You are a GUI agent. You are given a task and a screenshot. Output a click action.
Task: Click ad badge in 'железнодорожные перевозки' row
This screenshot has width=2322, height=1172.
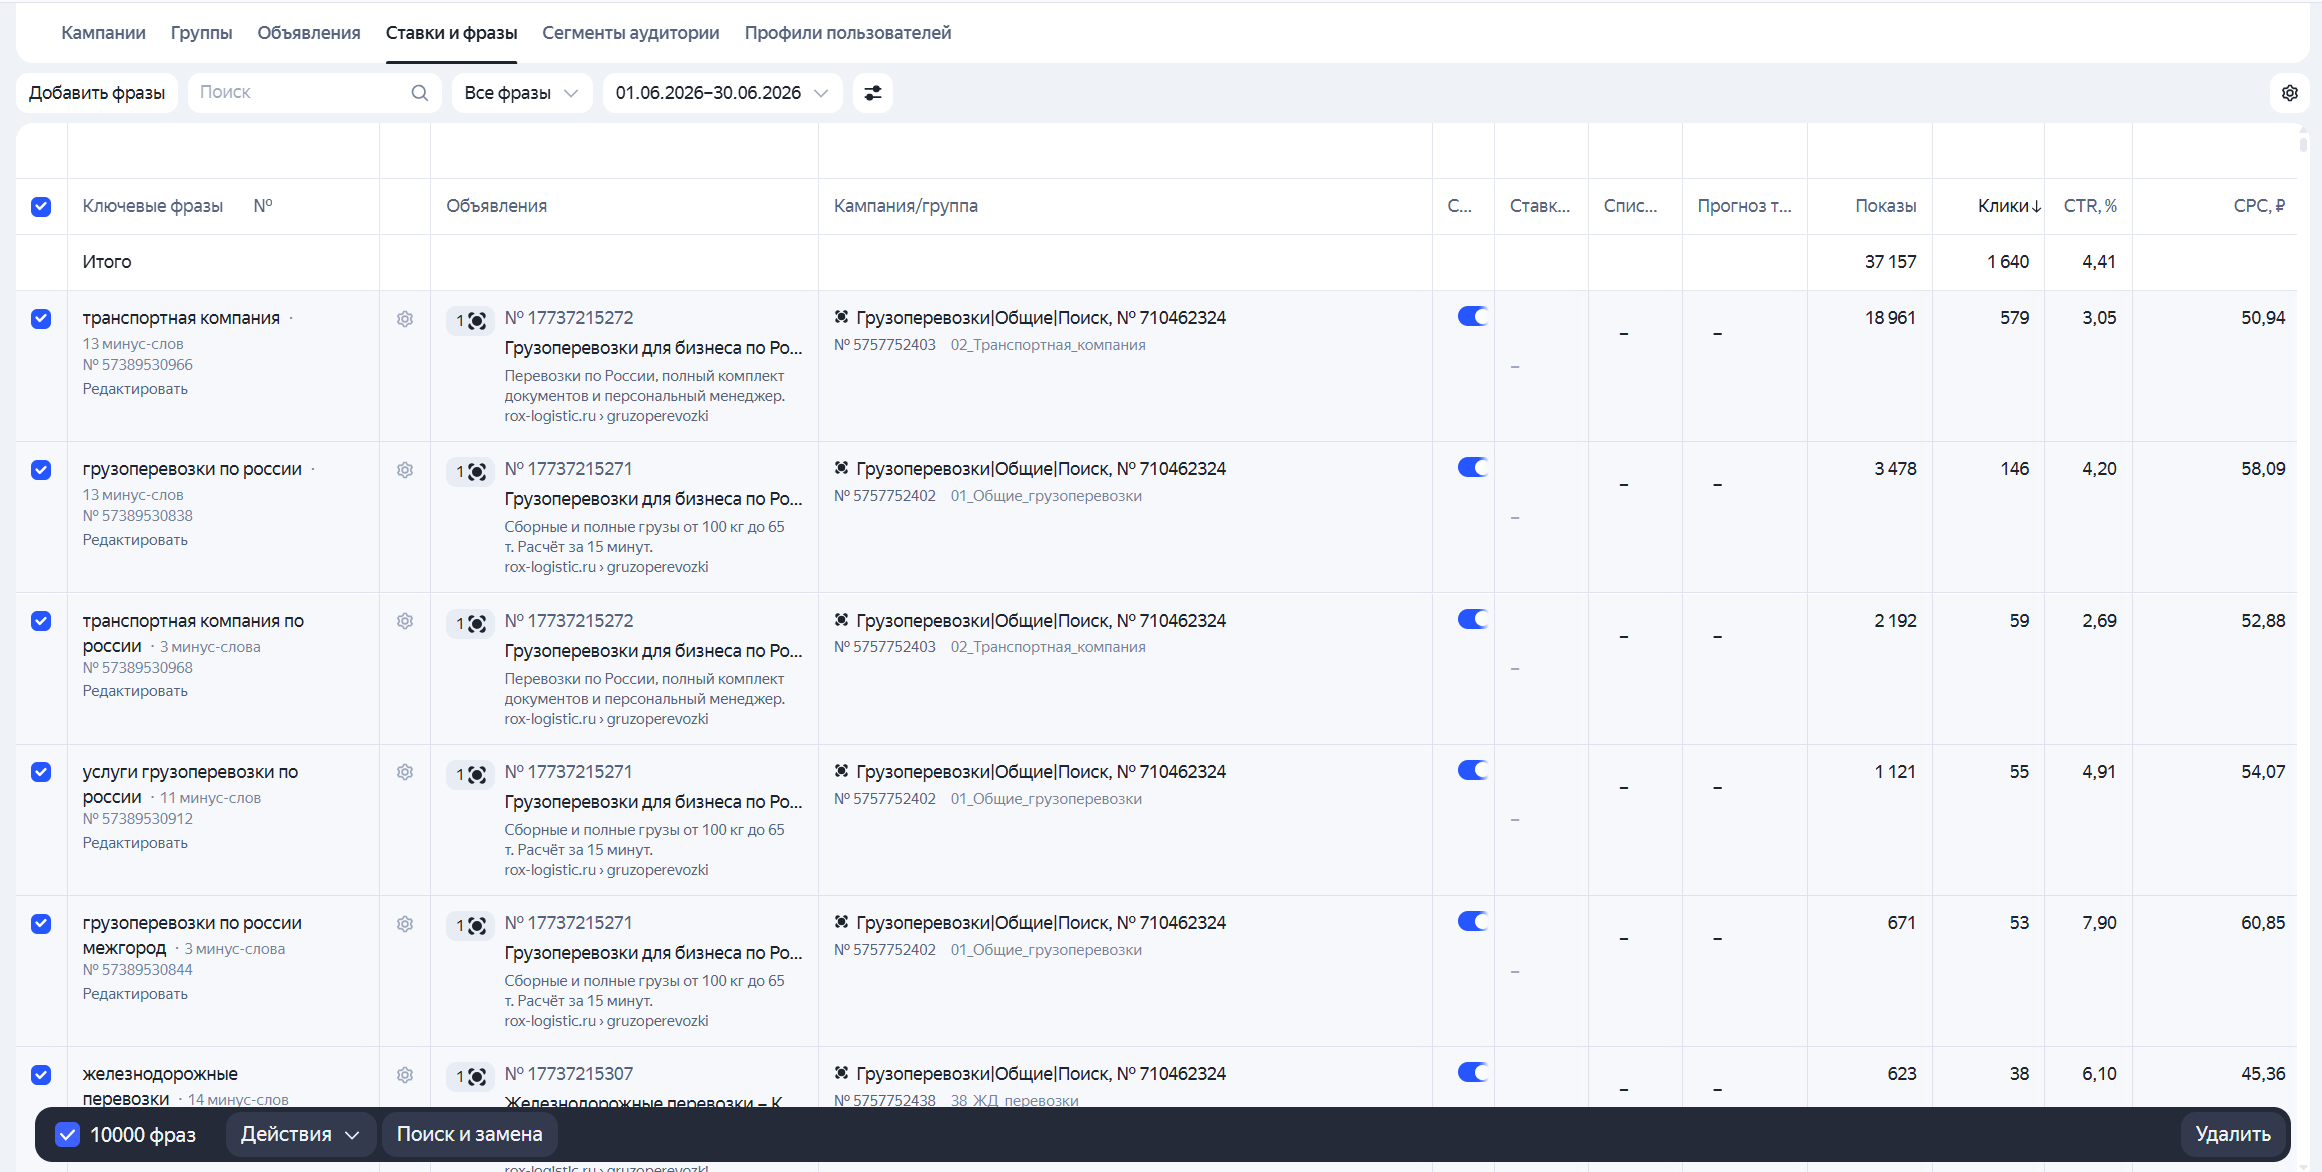point(470,1077)
